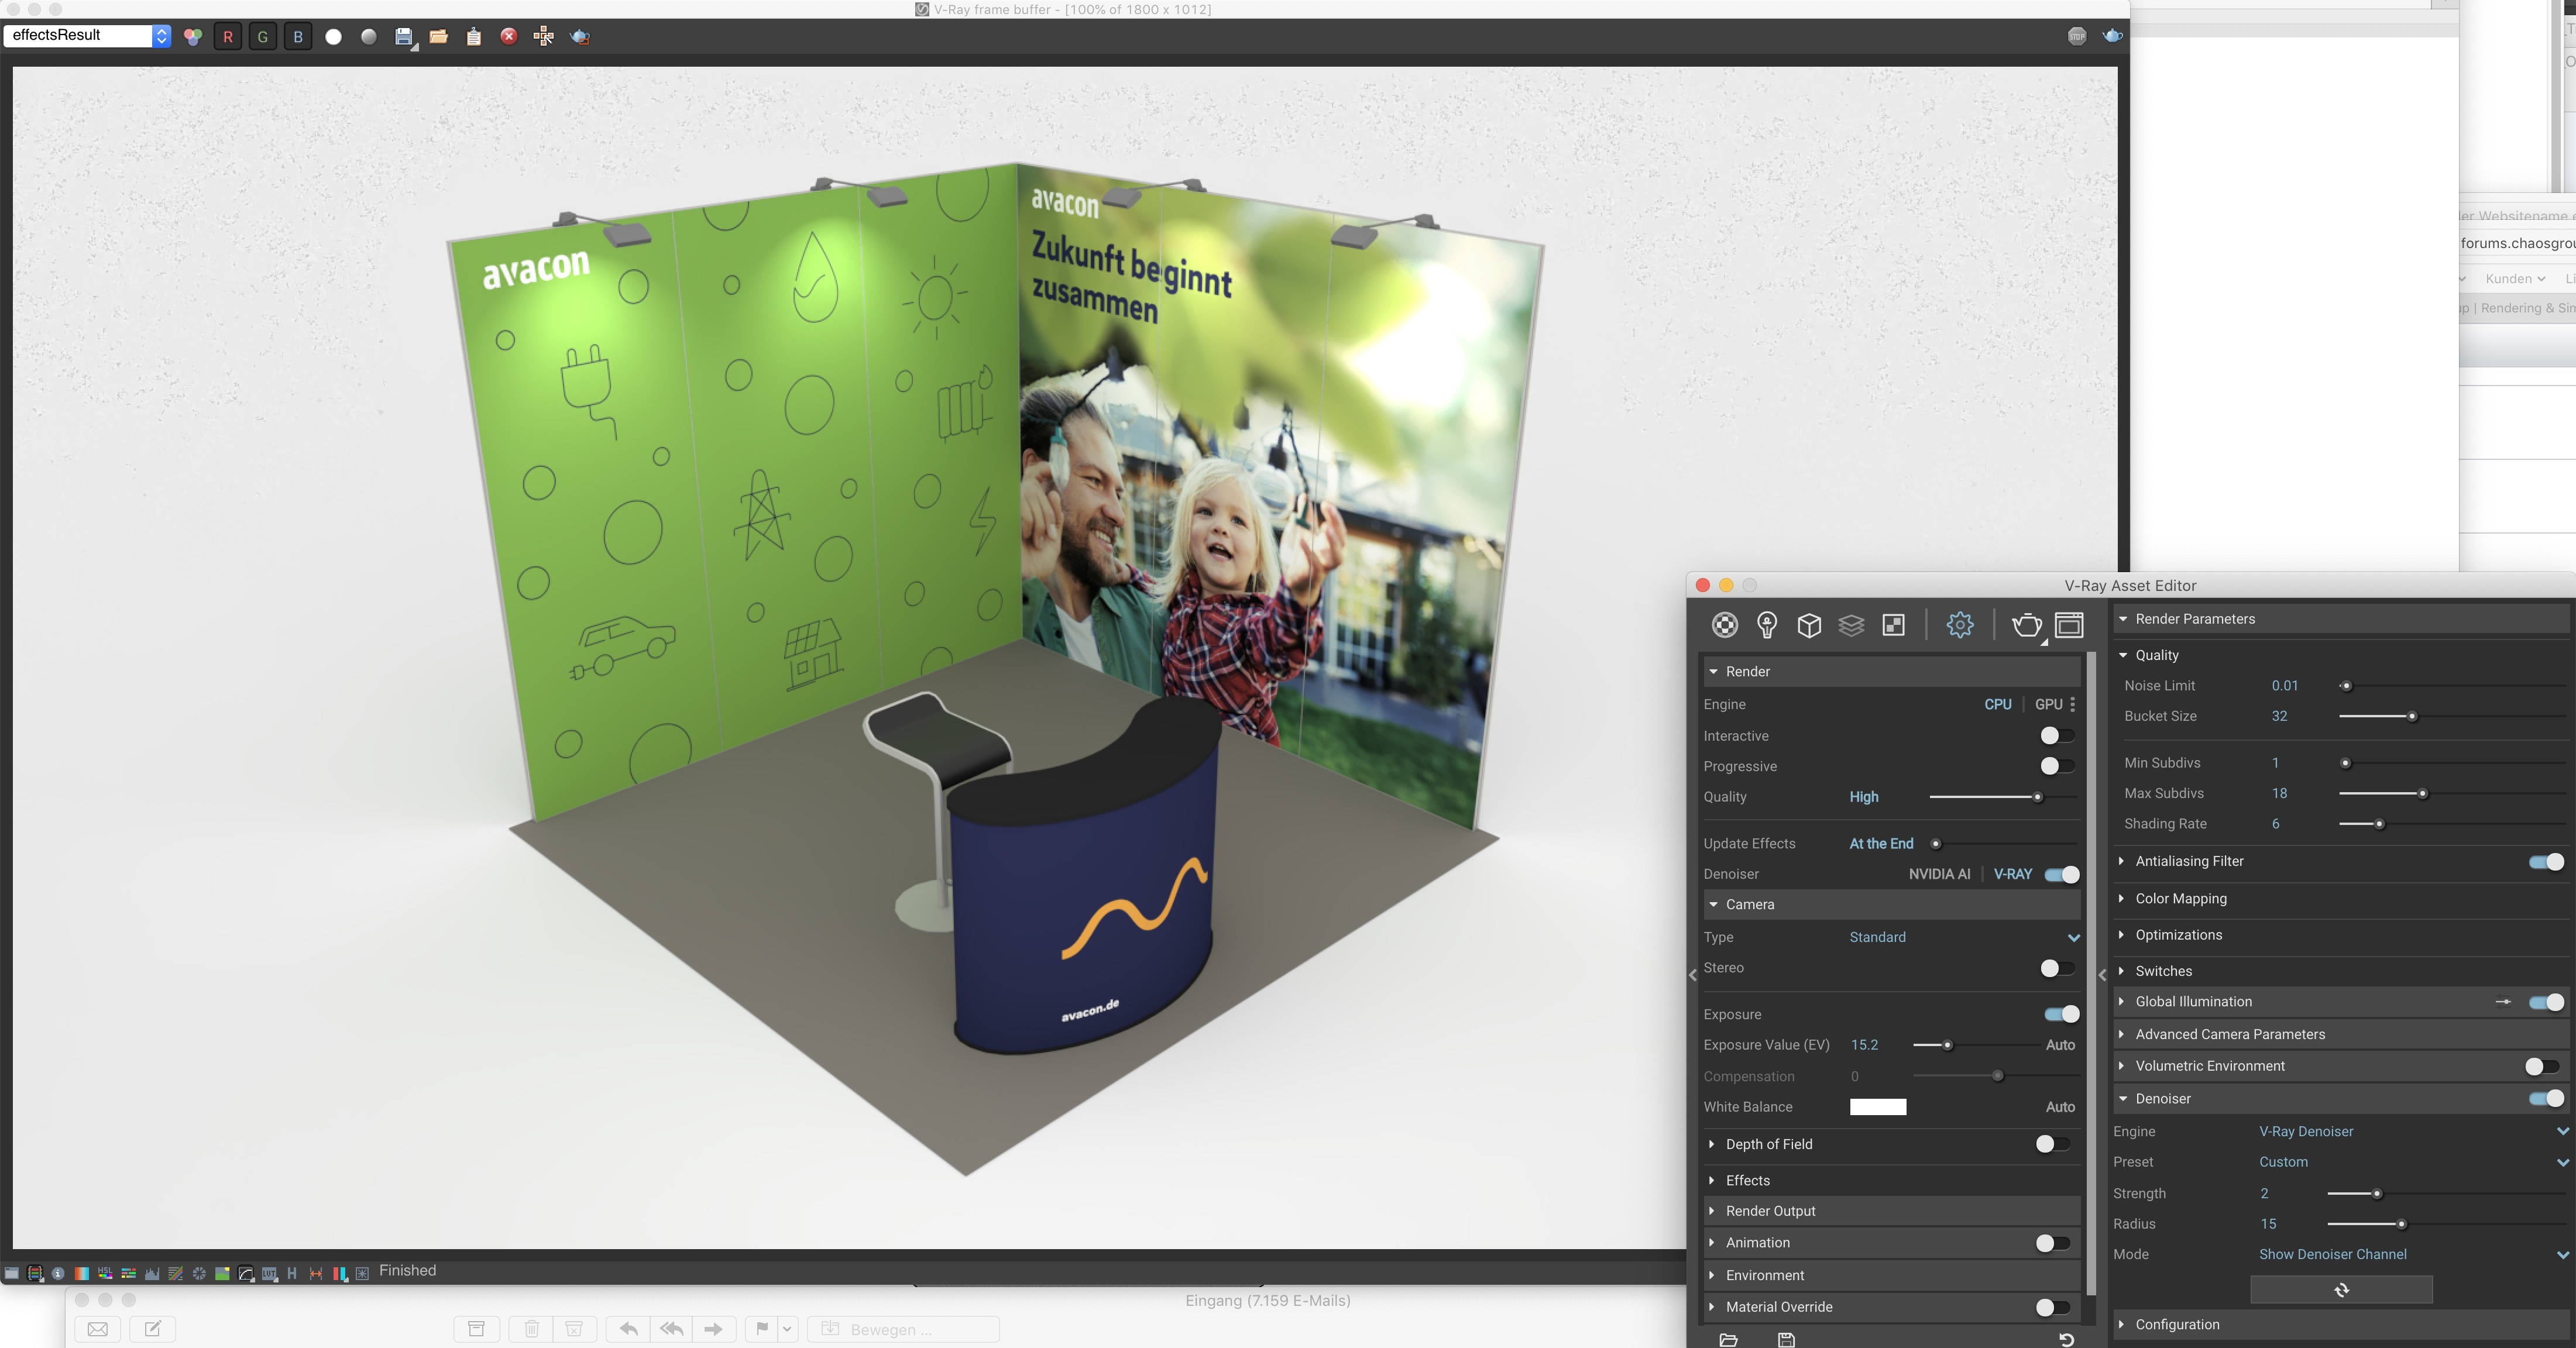
Task: Switch to RGB color channel in frame buffer
Action: click(x=193, y=36)
